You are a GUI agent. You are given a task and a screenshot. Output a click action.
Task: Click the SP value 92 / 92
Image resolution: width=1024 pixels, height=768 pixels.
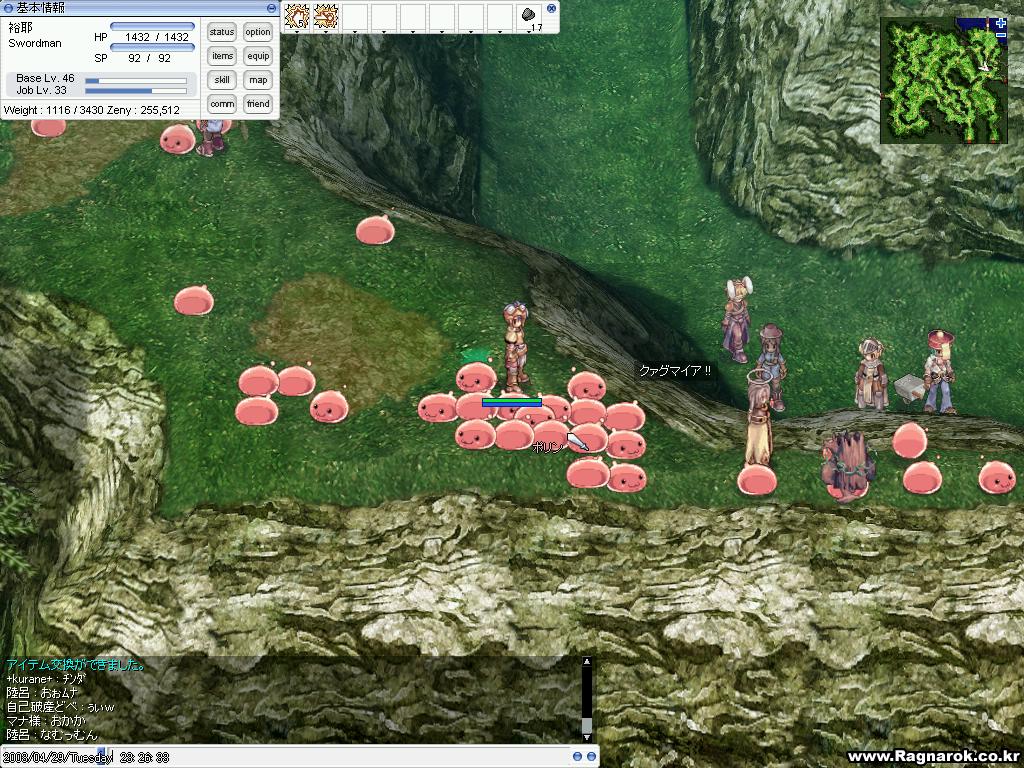pos(150,58)
